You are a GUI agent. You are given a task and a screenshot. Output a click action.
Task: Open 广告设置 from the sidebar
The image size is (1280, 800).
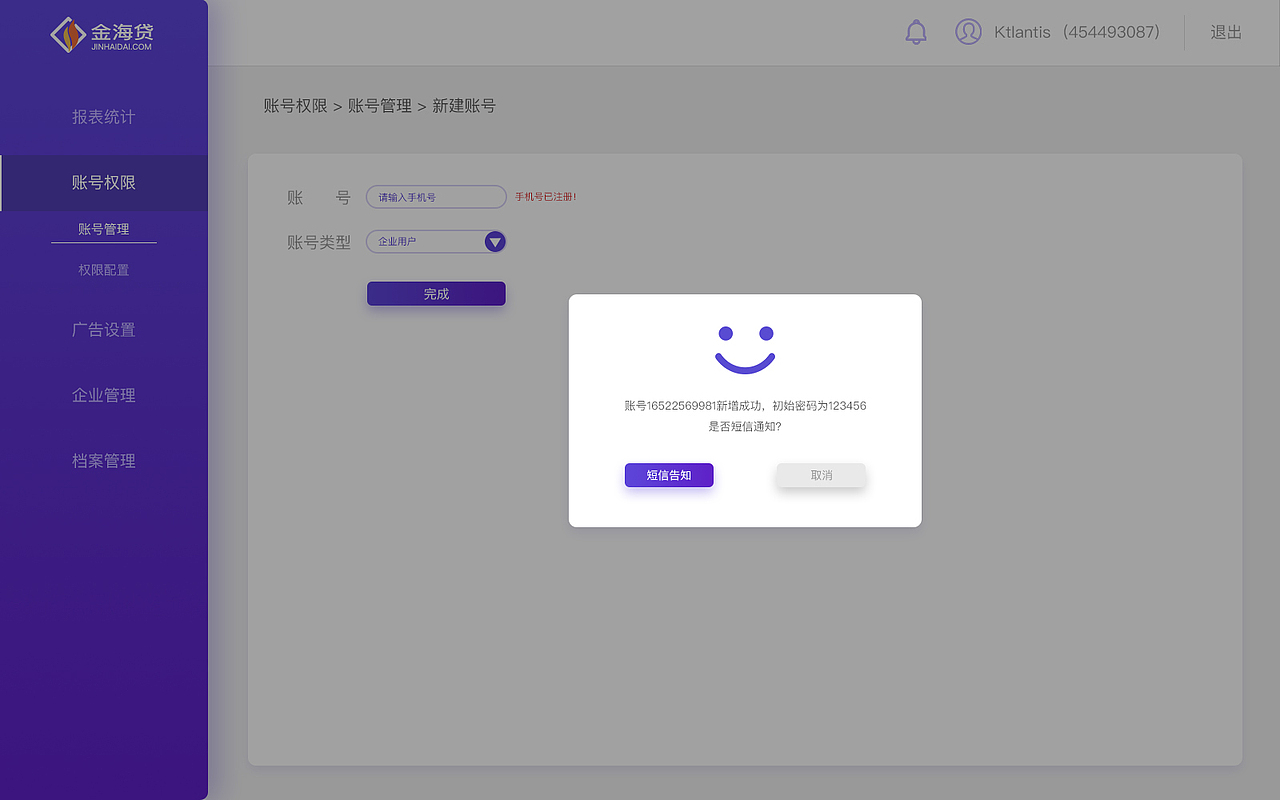tap(104, 329)
